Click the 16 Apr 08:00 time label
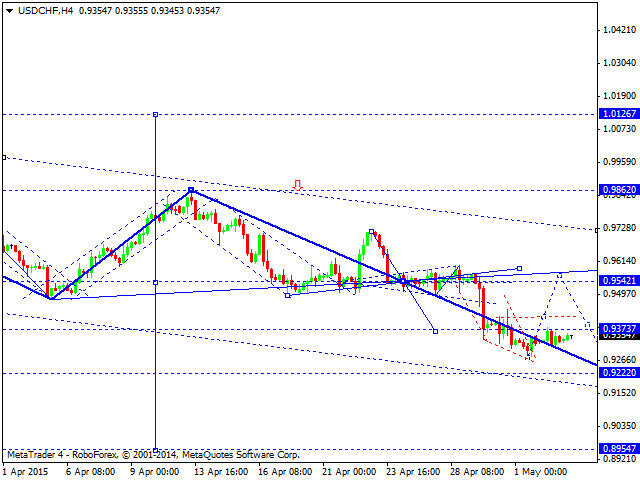Screen dimensions: 640x480 [285, 472]
